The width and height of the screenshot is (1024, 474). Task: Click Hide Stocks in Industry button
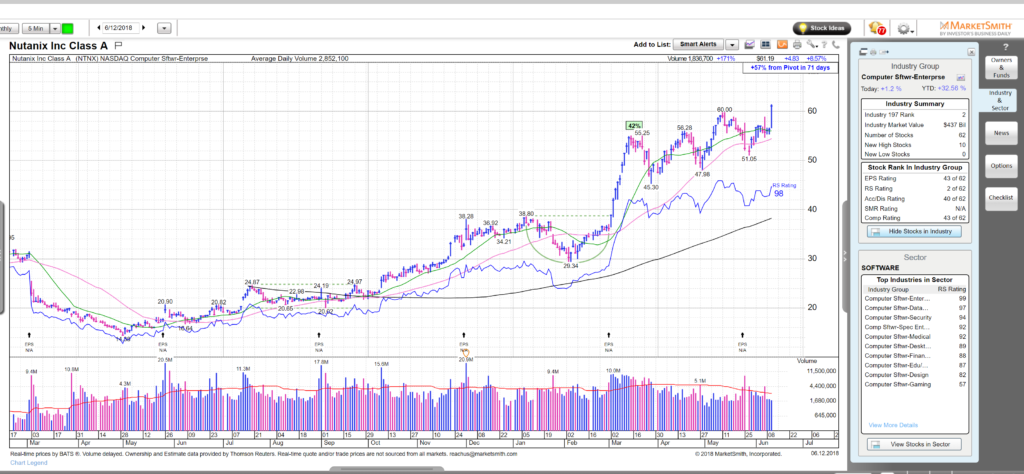click(914, 231)
